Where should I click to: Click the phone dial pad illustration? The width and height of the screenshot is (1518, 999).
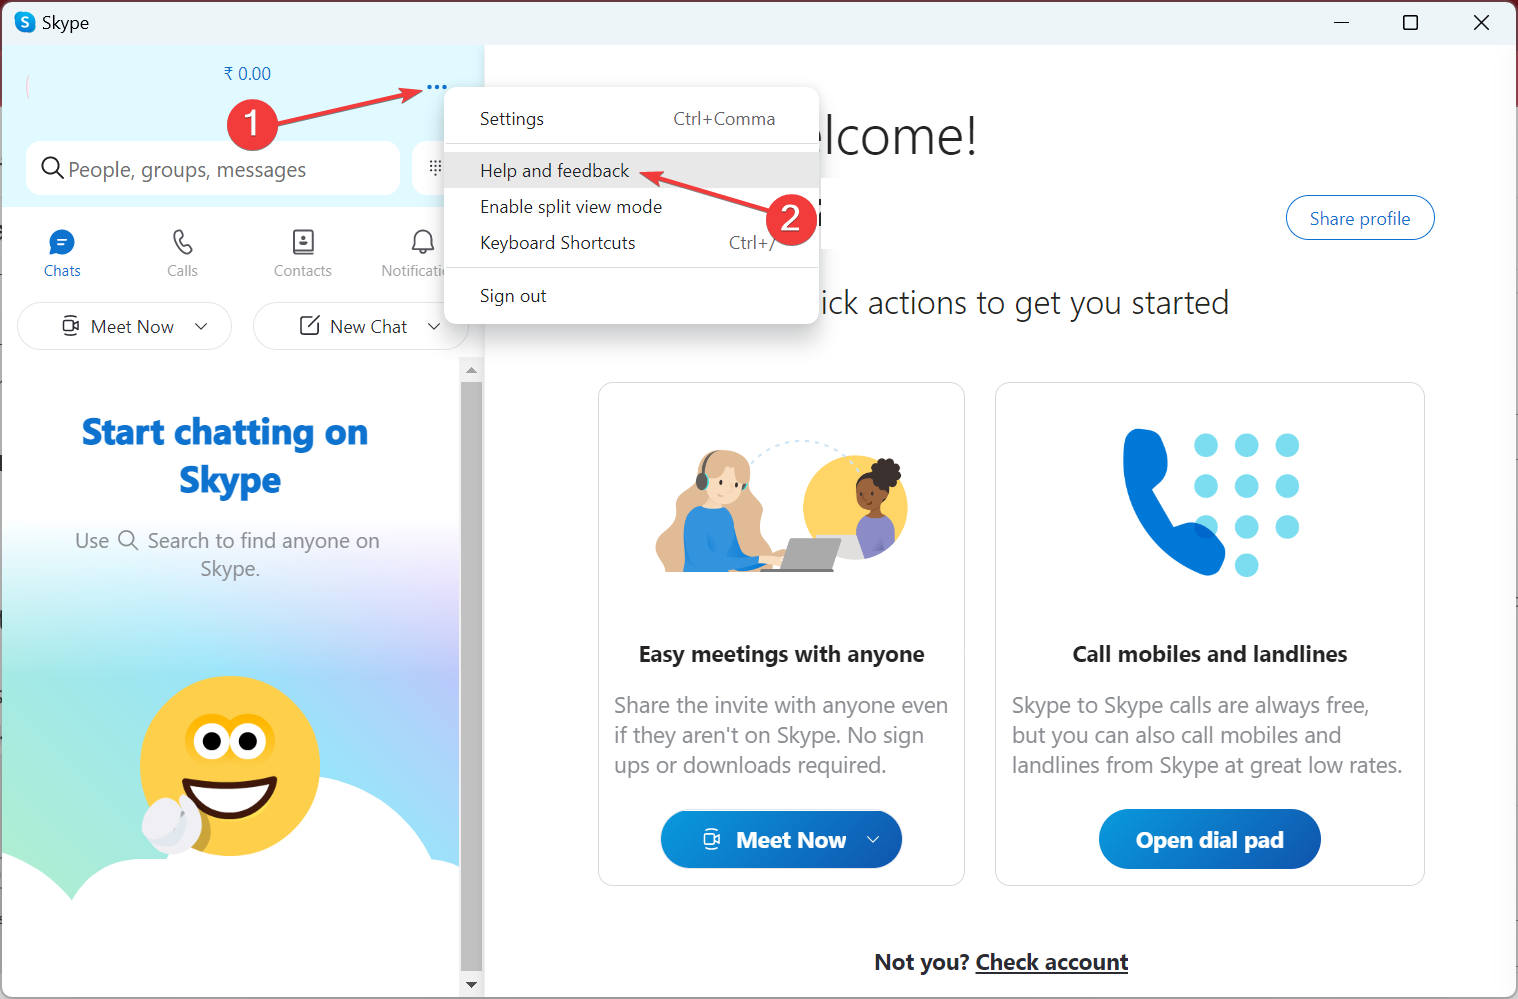1210,502
